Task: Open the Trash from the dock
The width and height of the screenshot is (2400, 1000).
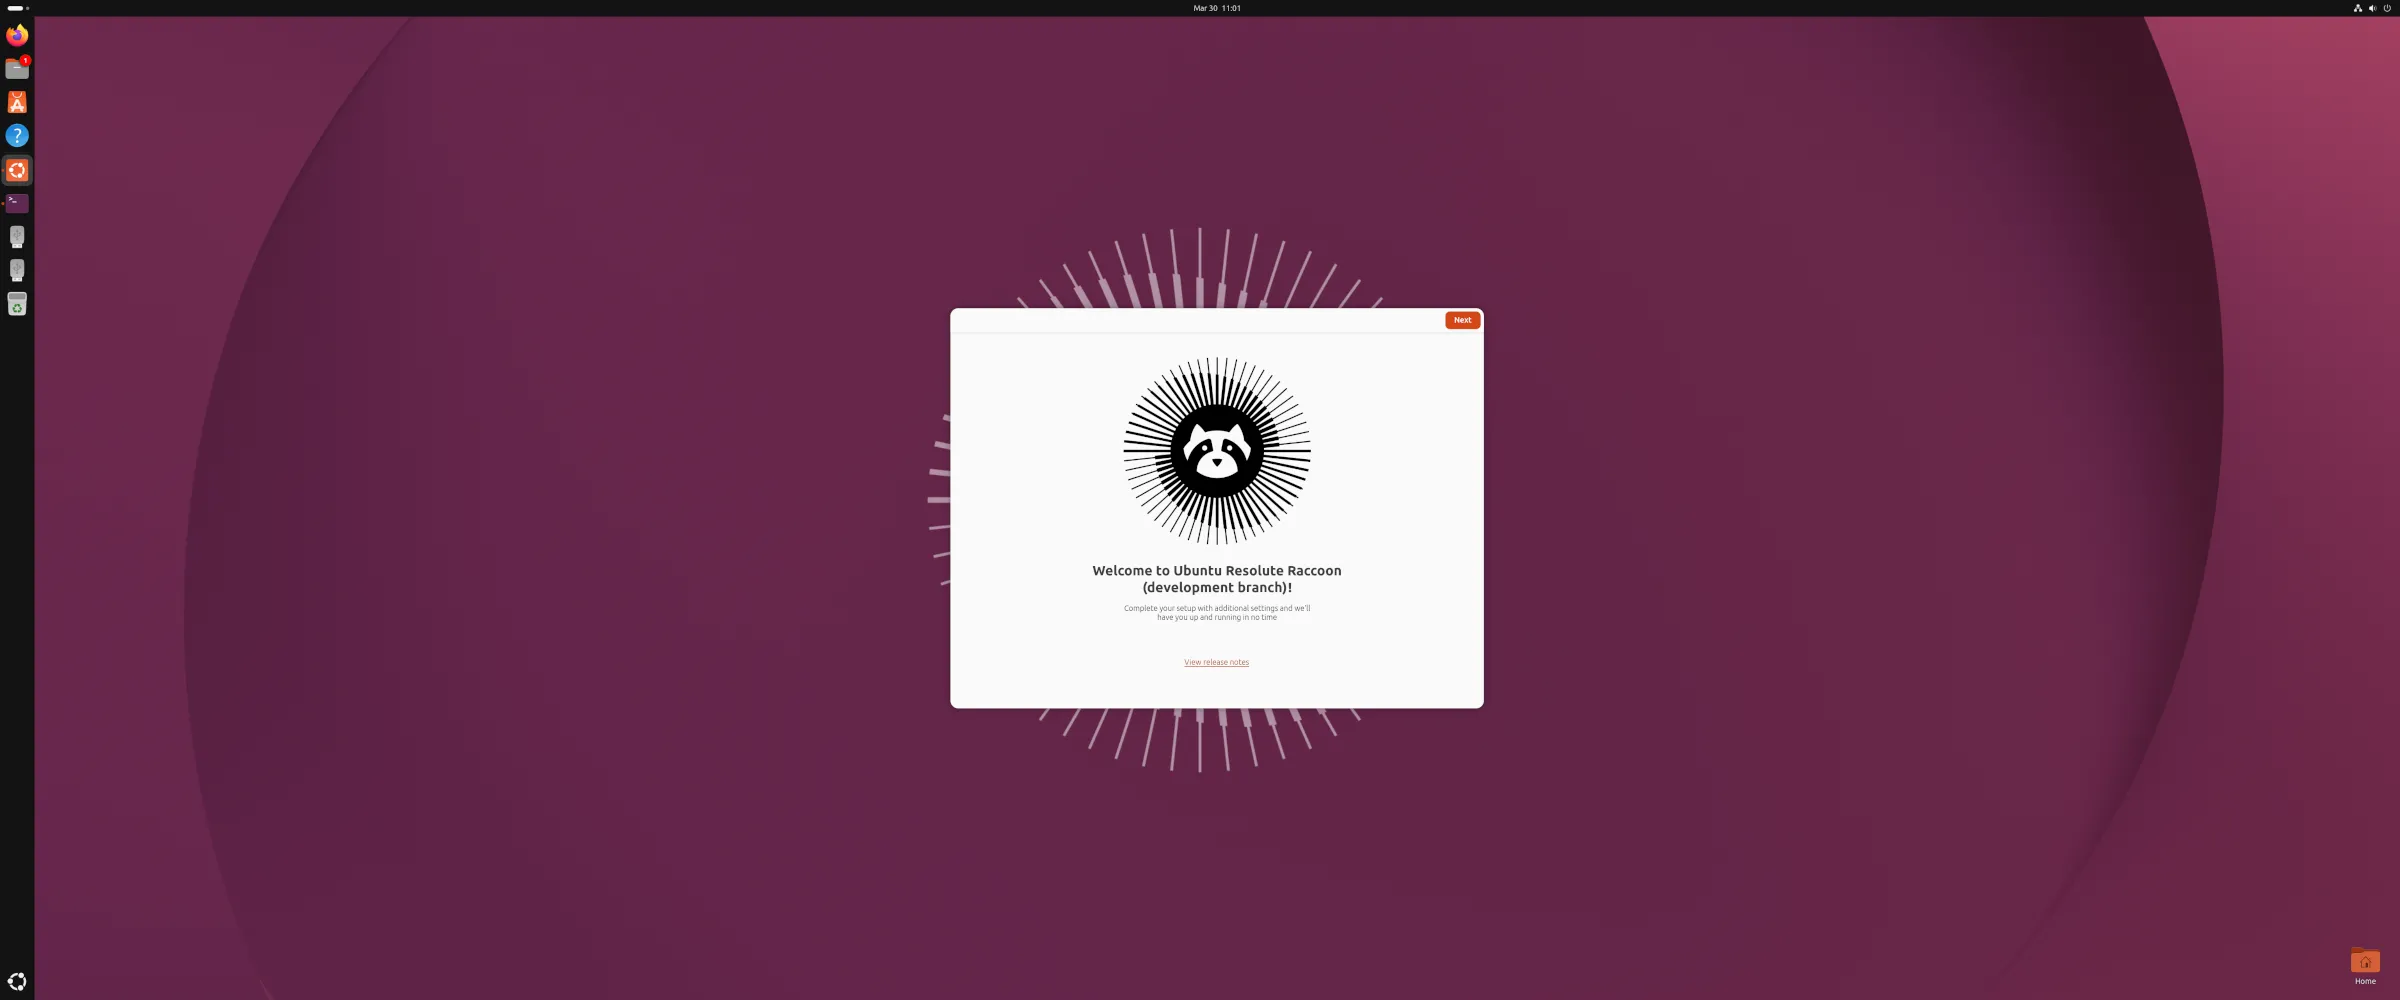Action: tap(16, 304)
